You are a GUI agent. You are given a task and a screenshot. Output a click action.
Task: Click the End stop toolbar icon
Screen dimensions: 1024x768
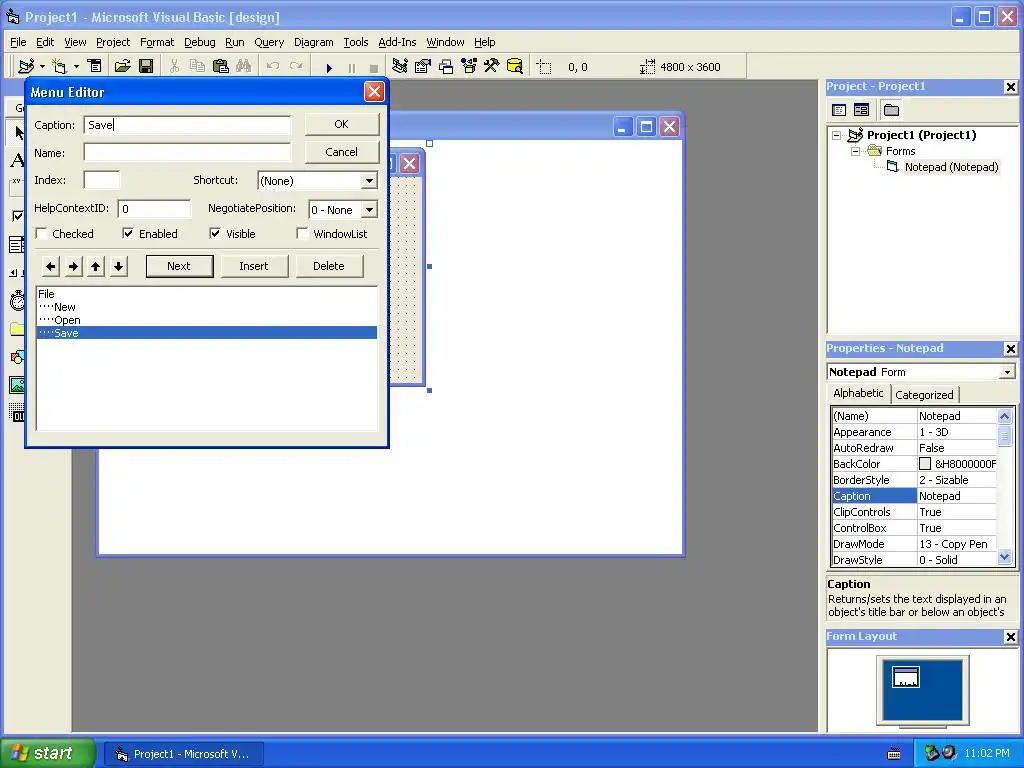374,67
